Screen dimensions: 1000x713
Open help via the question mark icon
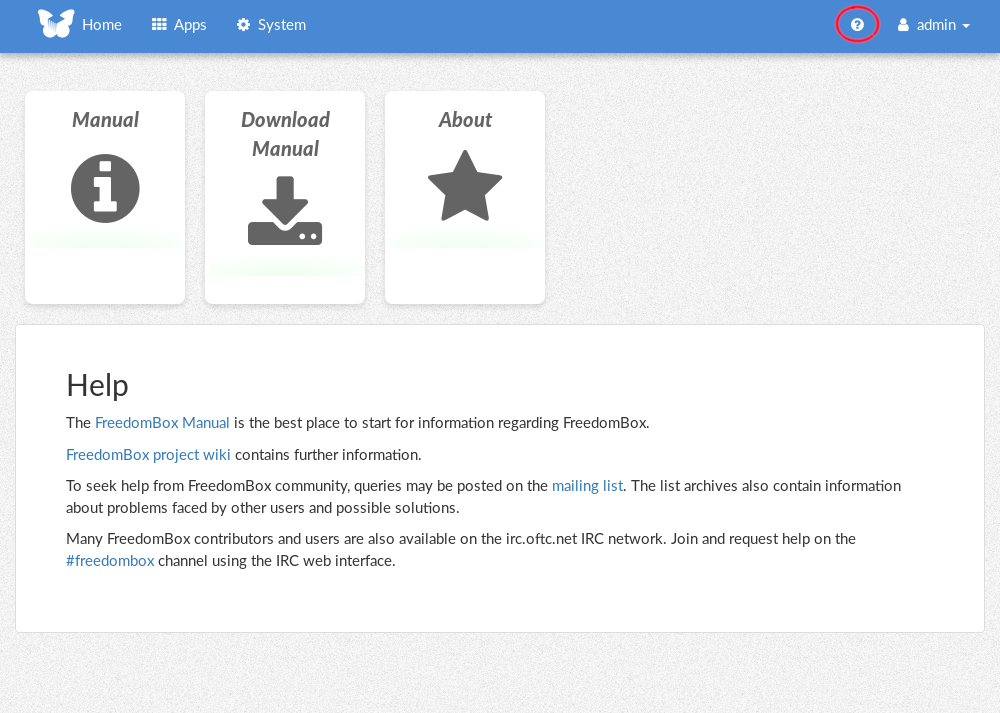(857, 25)
